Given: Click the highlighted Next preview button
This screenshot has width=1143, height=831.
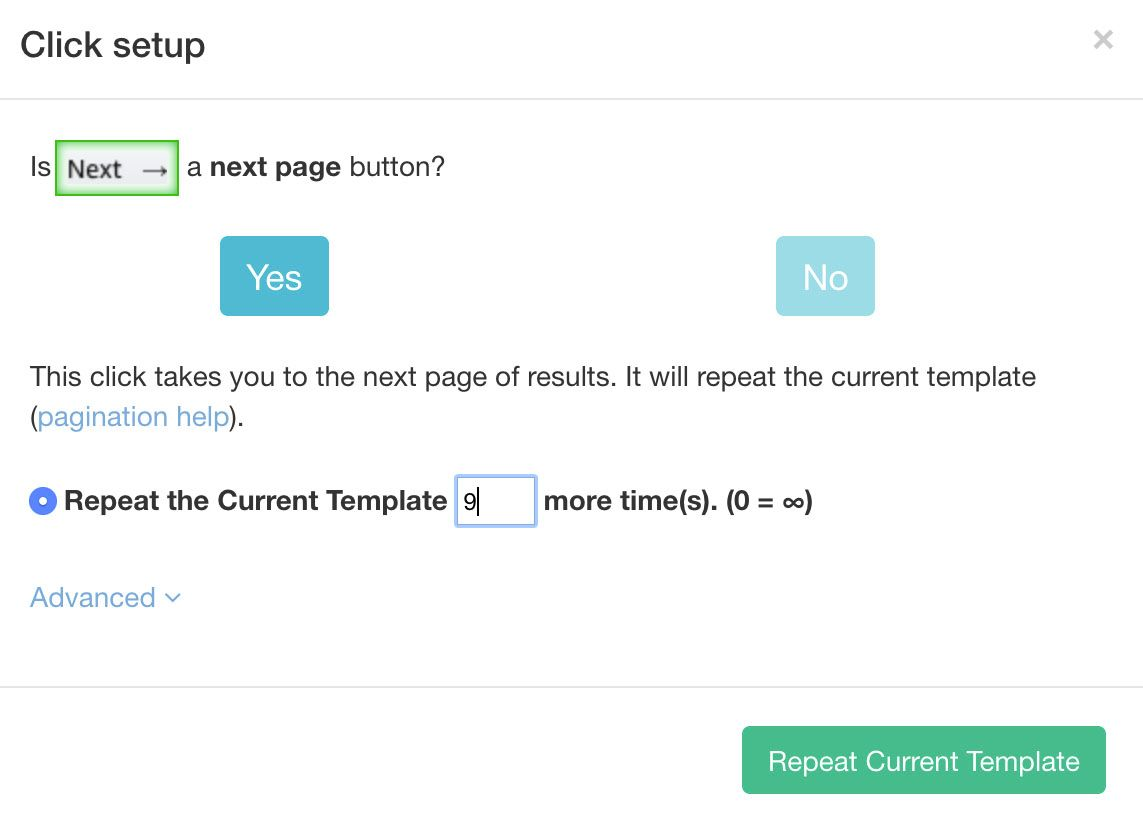Looking at the screenshot, I should [x=117, y=168].
